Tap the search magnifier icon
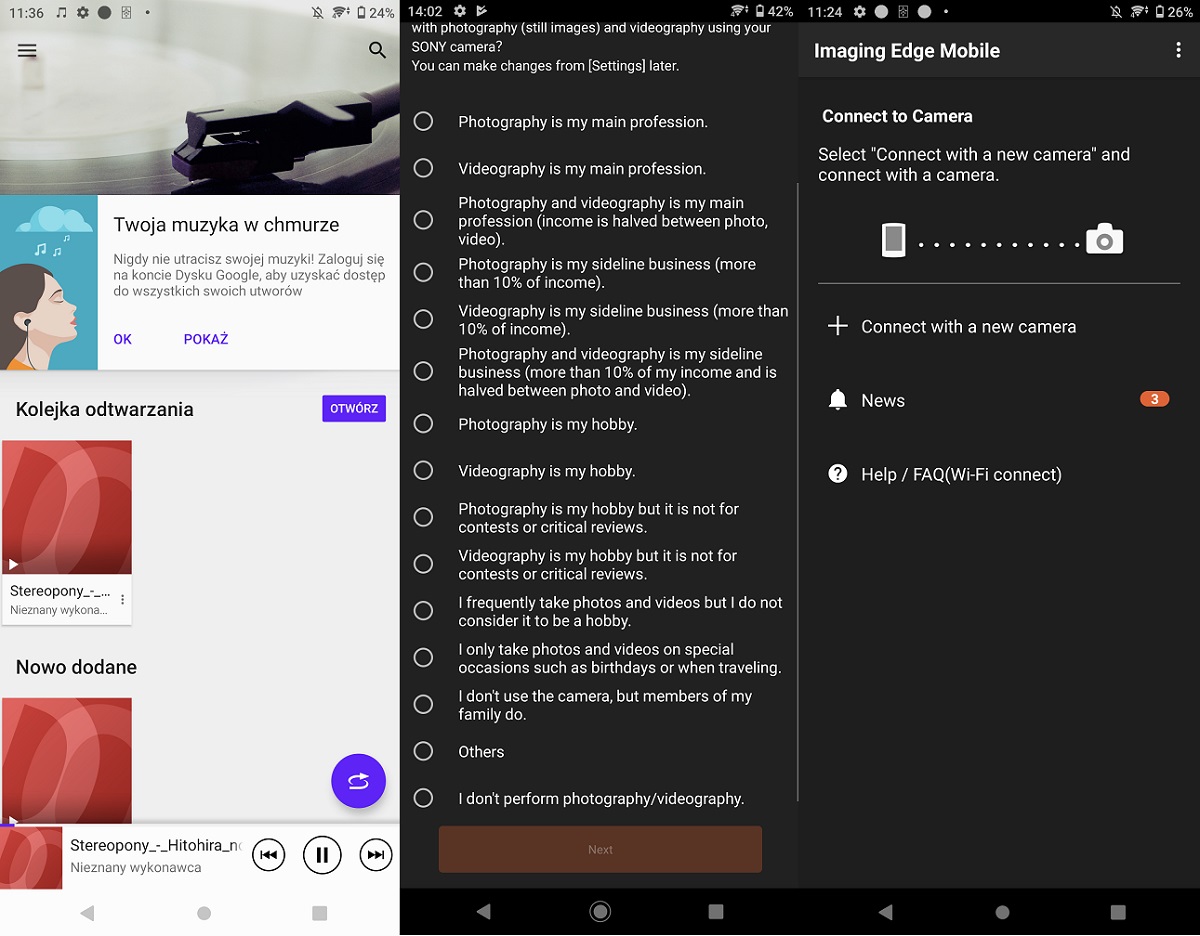 (x=377, y=50)
